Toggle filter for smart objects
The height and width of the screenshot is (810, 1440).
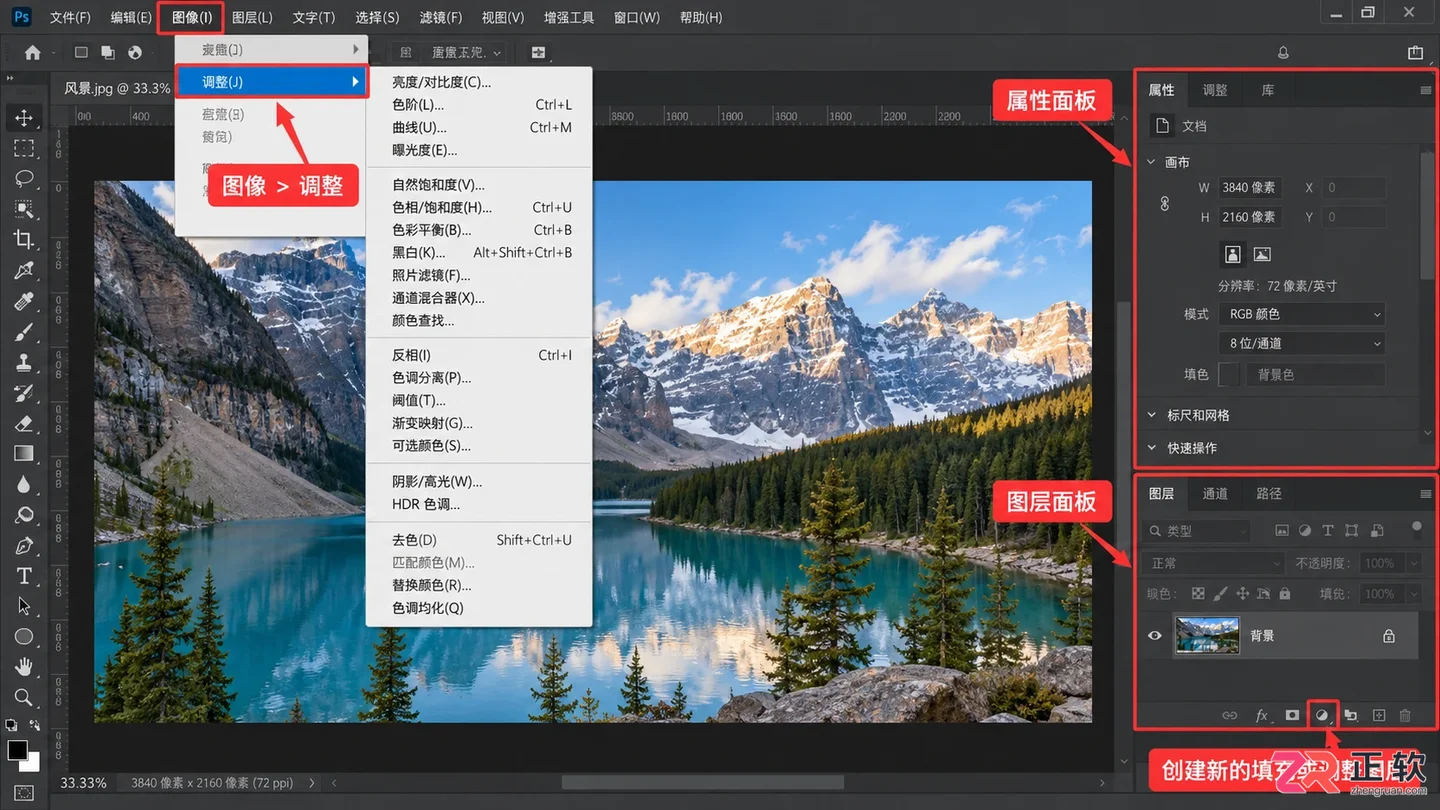click(1377, 530)
